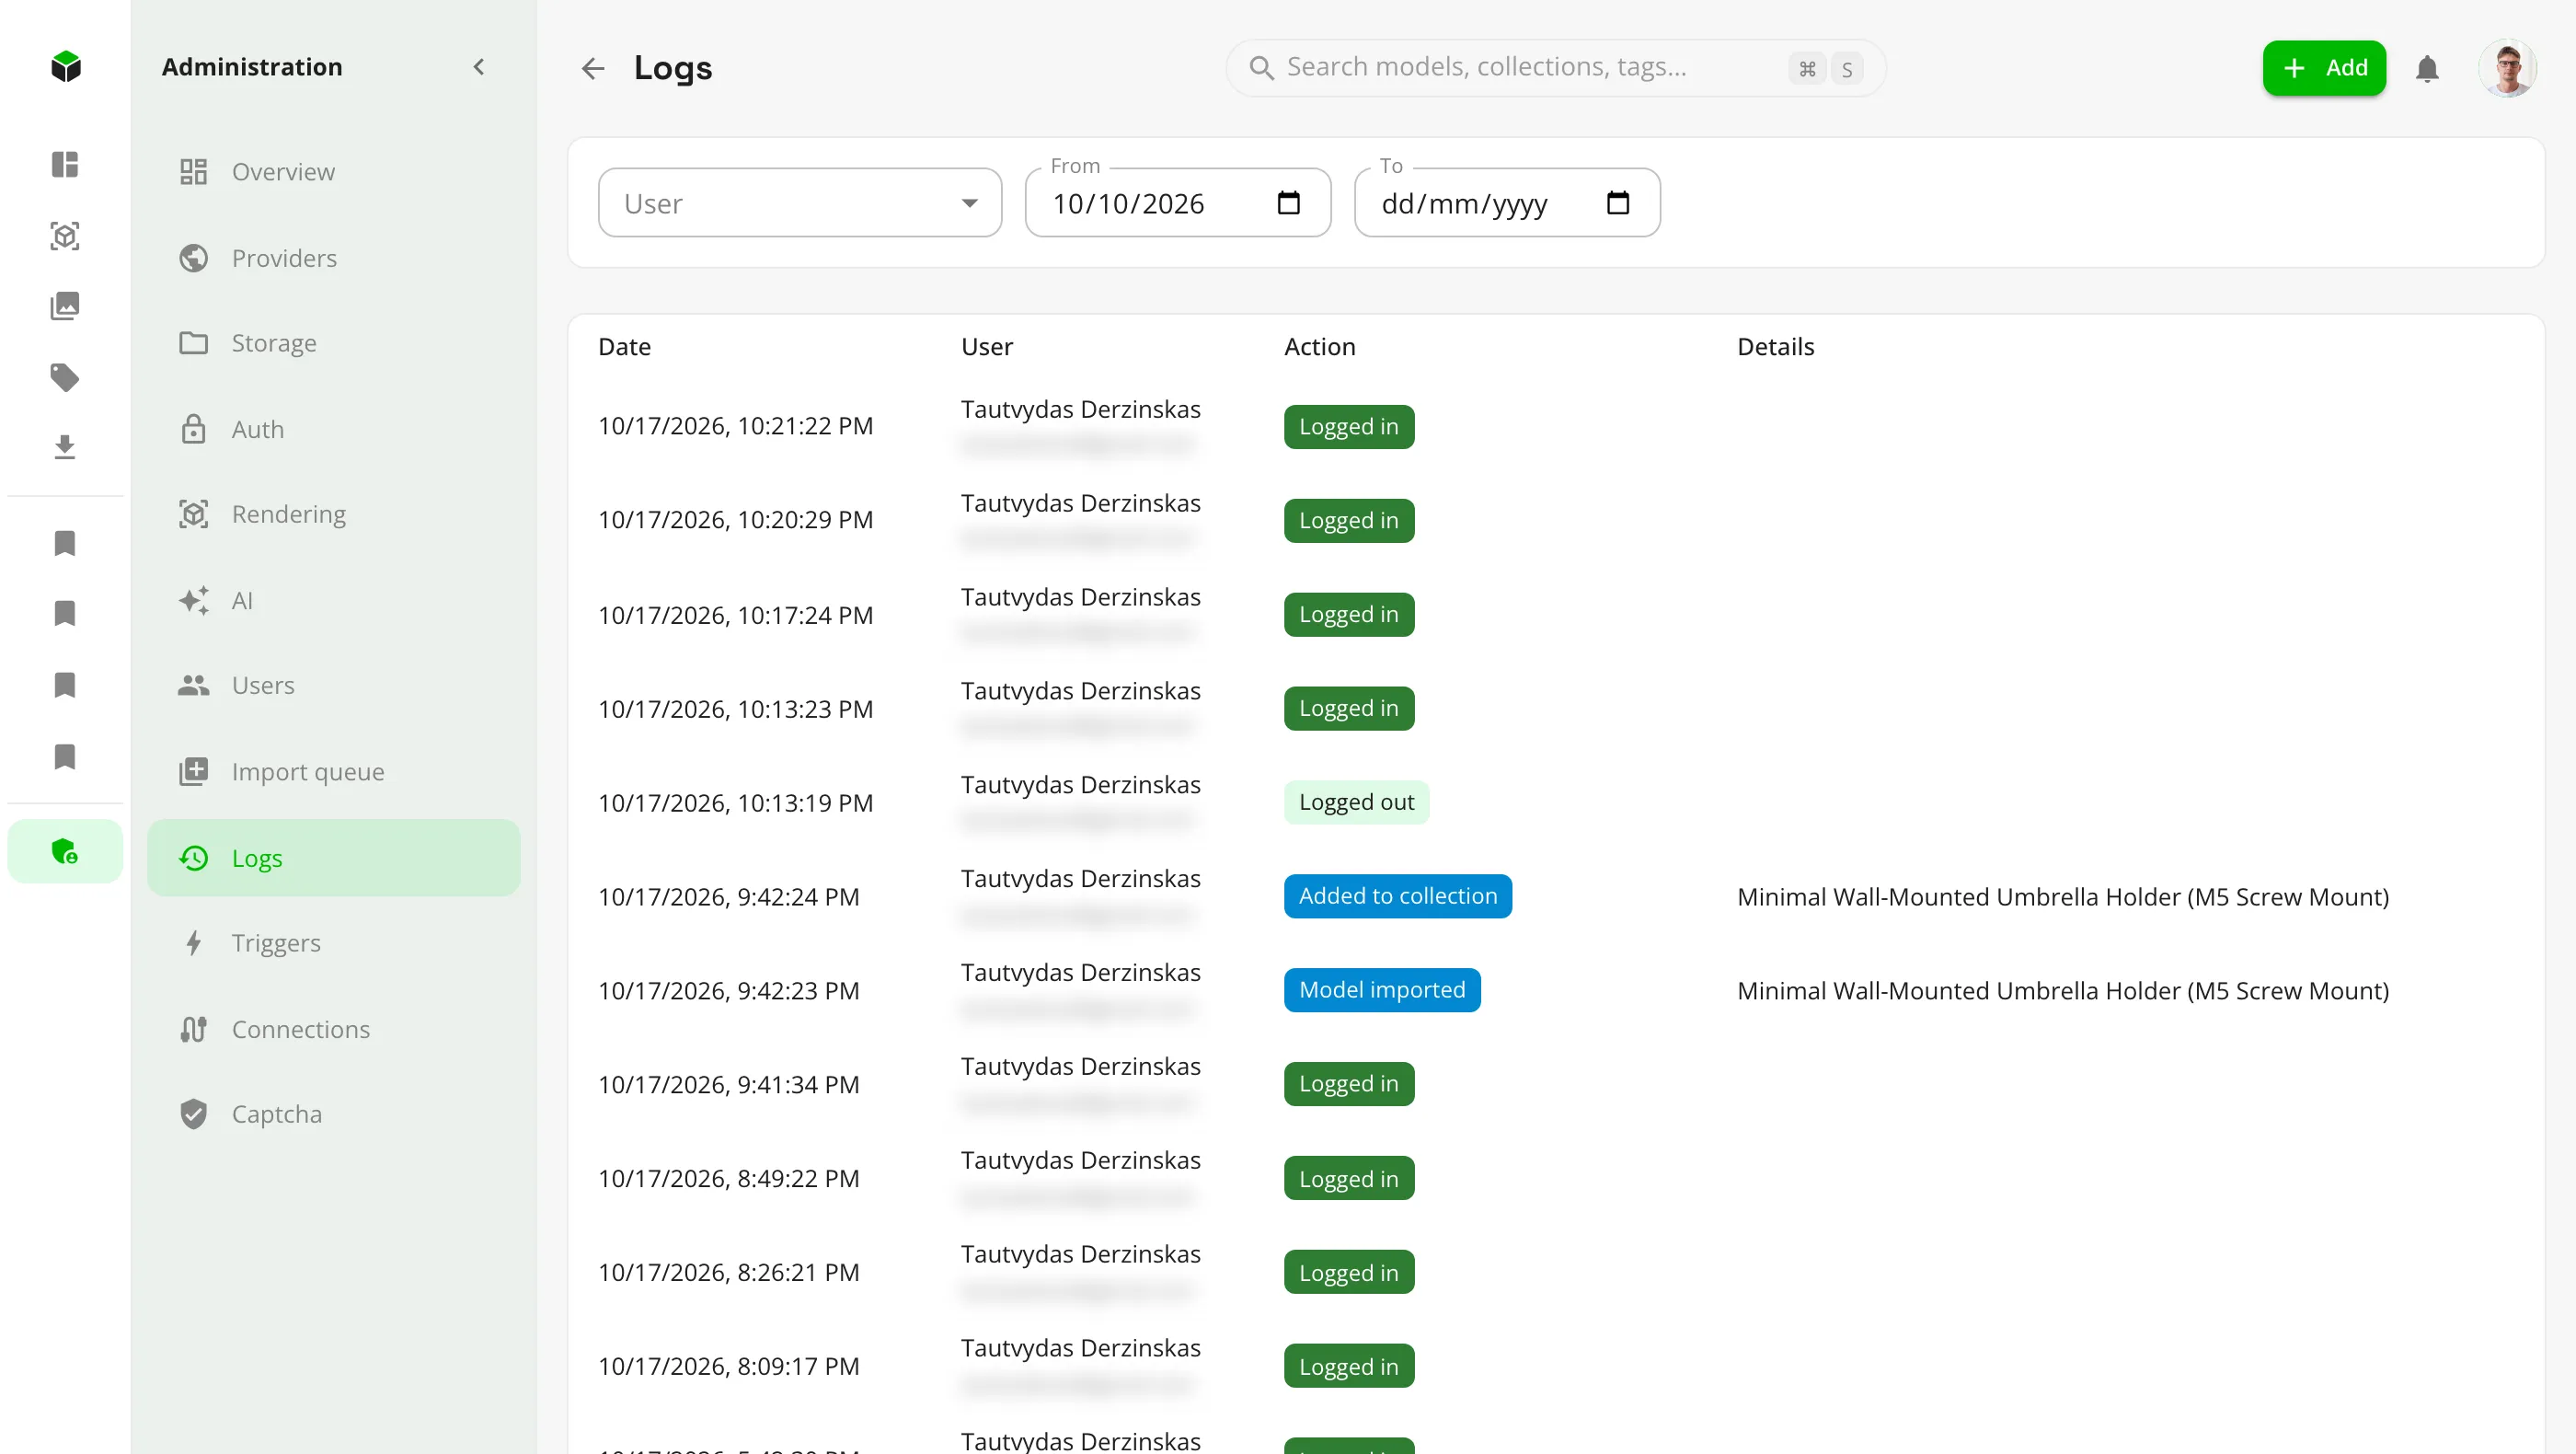Open the Users admin page
Screen dimensions: 2576x1454
[x=334, y=686]
